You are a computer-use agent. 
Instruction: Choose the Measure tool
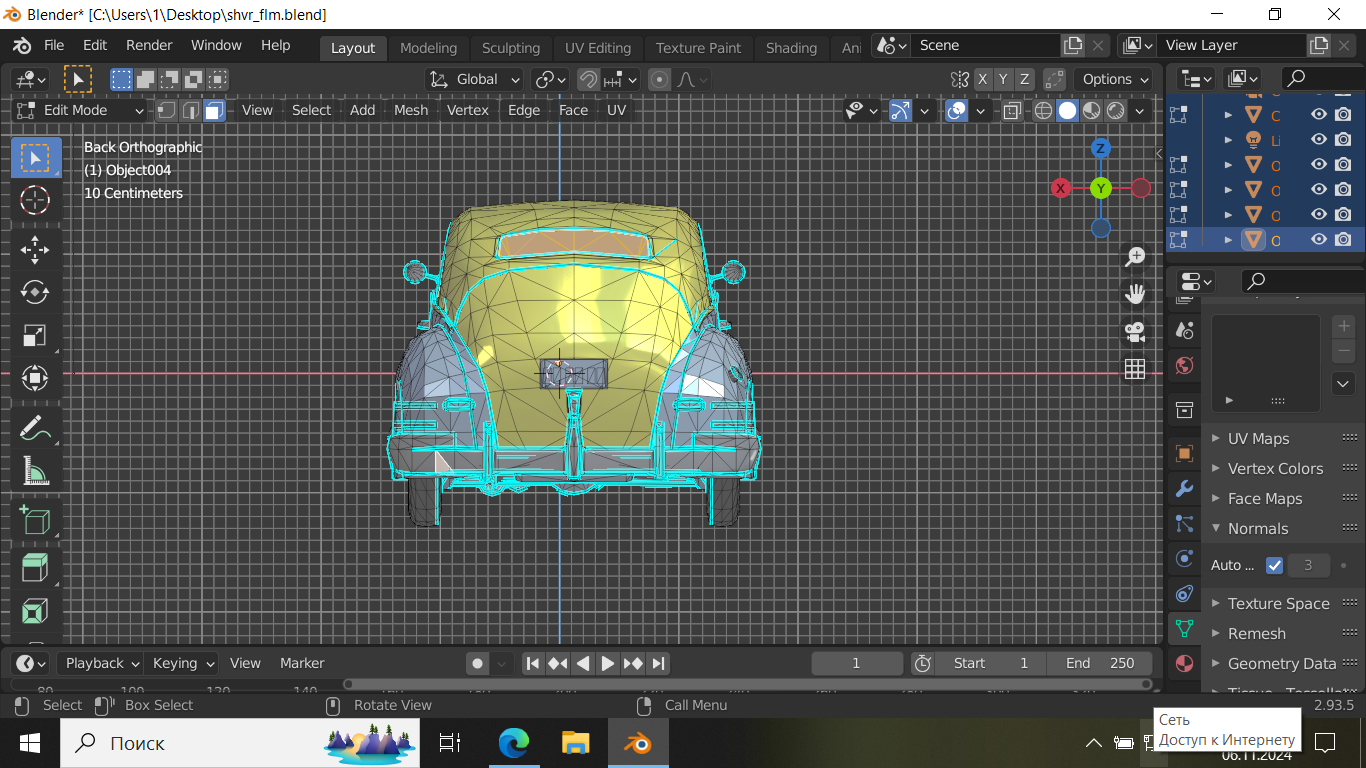(x=35, y=470)
